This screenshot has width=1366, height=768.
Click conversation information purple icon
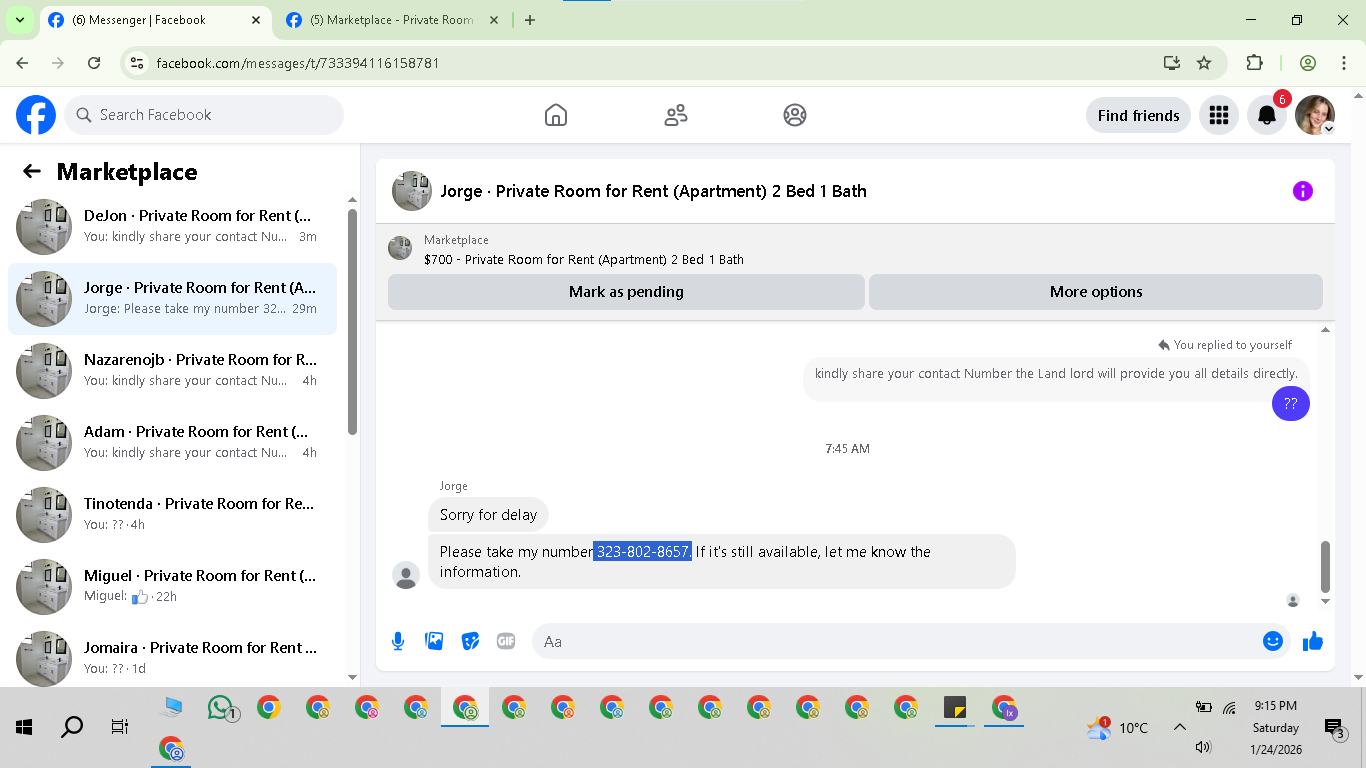point(1302,191)
